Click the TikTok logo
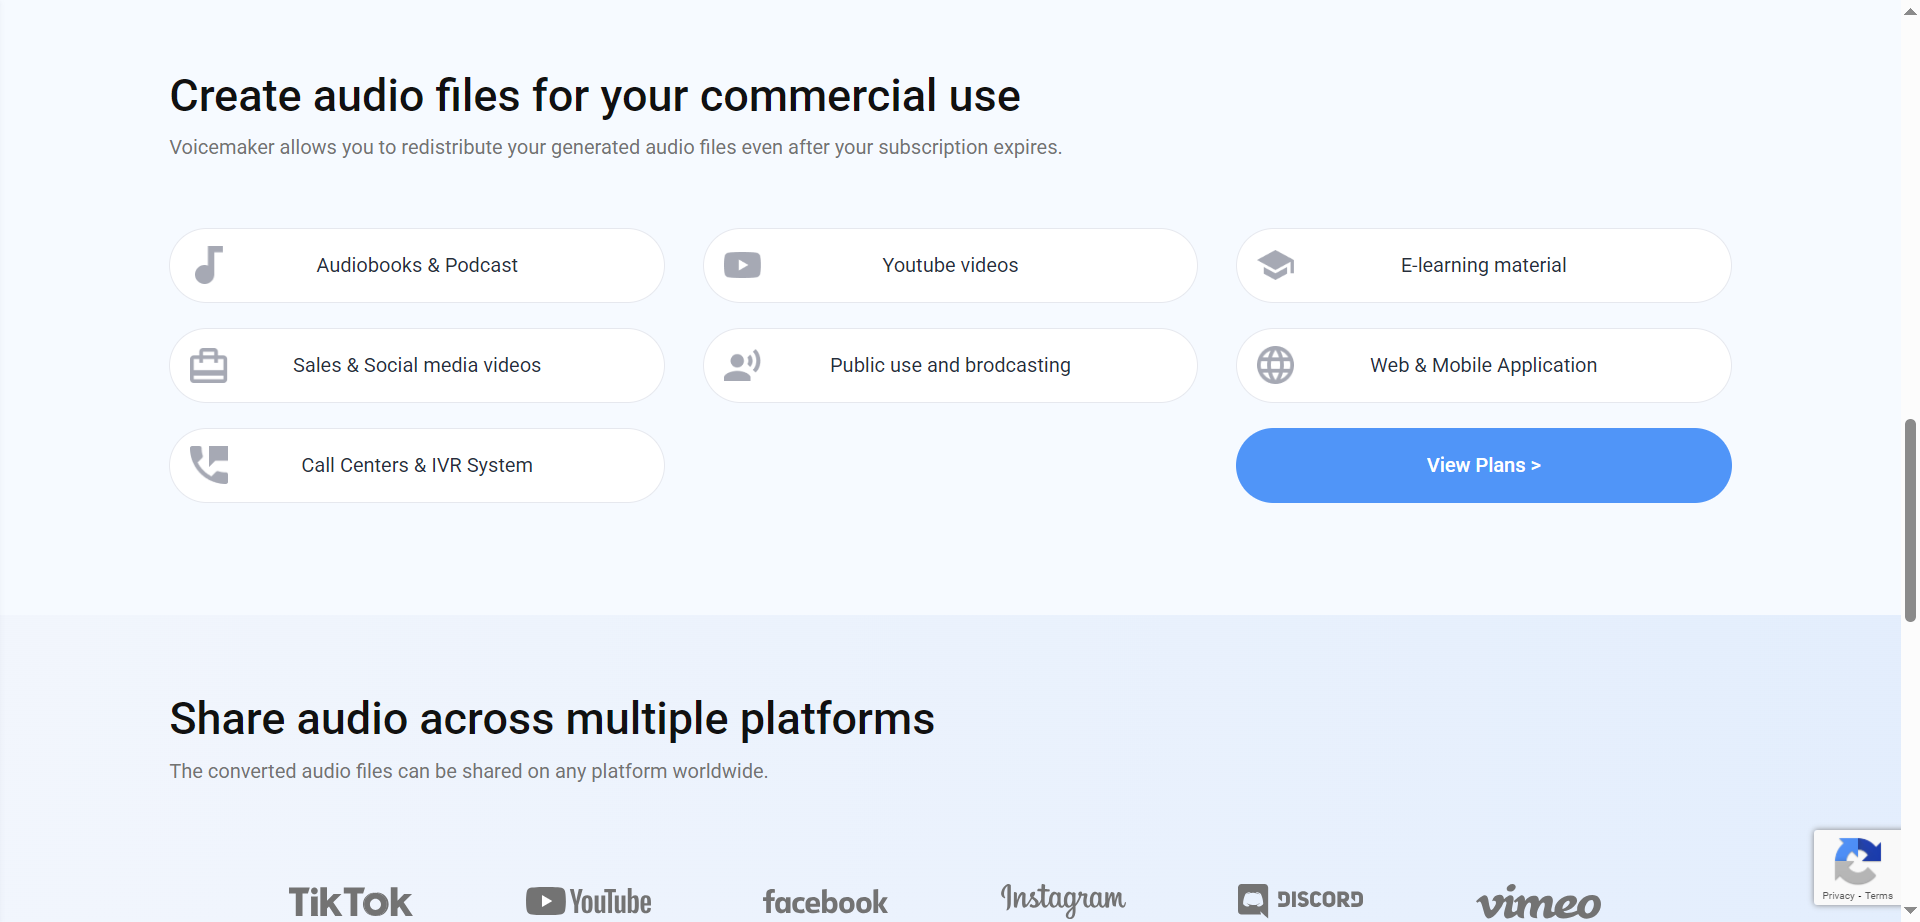1920x922 pixels. pyautogui.click(x=349, y=900)
